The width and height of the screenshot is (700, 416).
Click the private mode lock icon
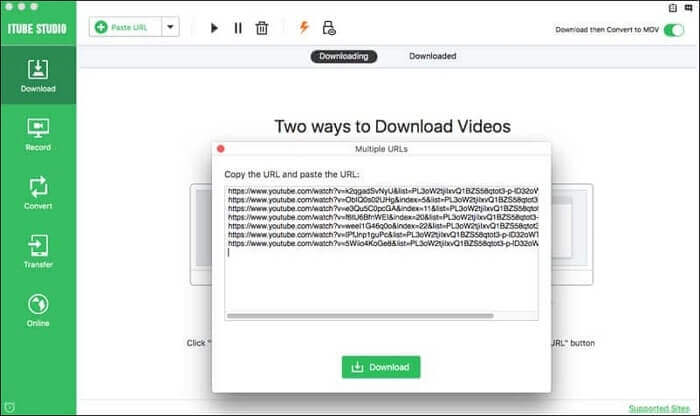(329, 28)
